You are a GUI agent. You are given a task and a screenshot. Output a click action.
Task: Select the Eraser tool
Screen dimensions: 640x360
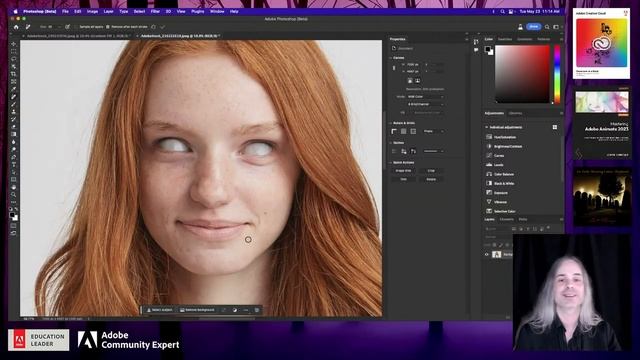click(13, 127)
